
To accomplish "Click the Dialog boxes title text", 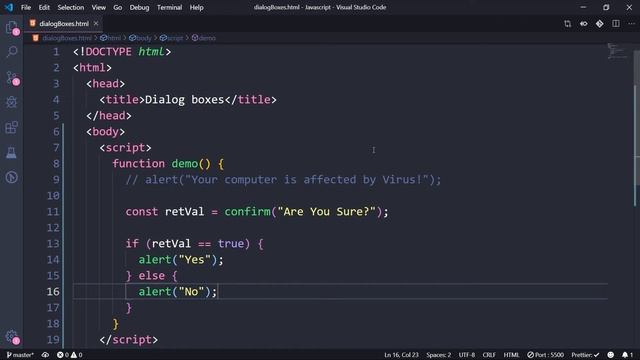I will click(184, 100).
